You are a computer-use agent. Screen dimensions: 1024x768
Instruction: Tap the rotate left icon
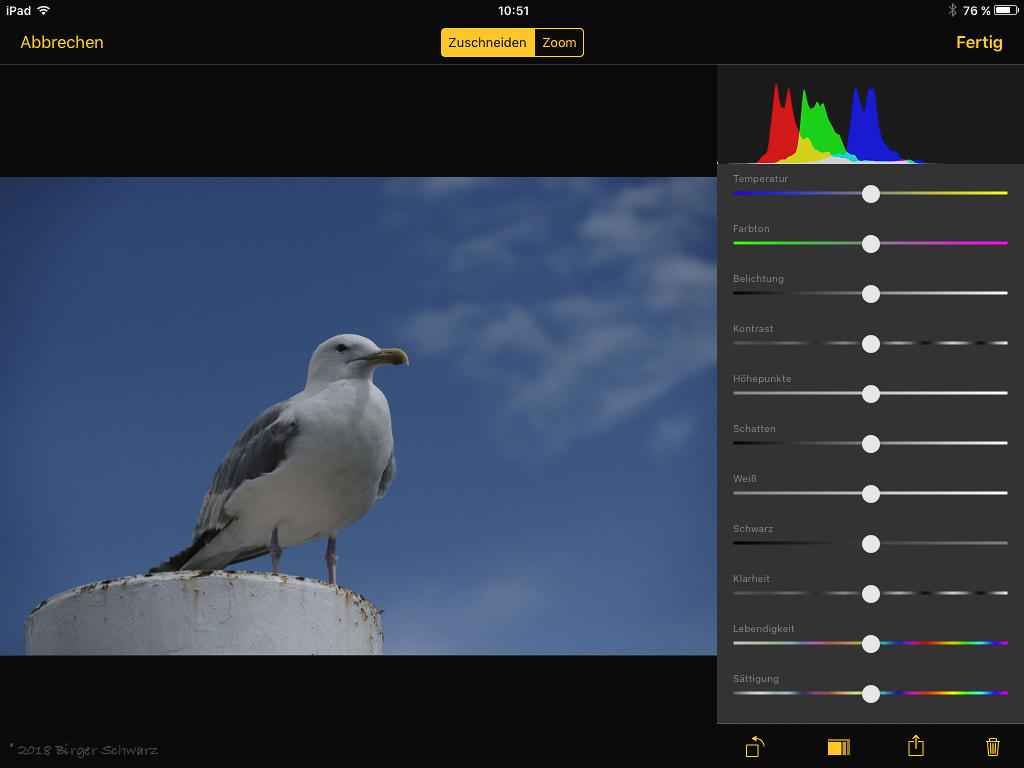pyautogui.click(x=755, y=746)
